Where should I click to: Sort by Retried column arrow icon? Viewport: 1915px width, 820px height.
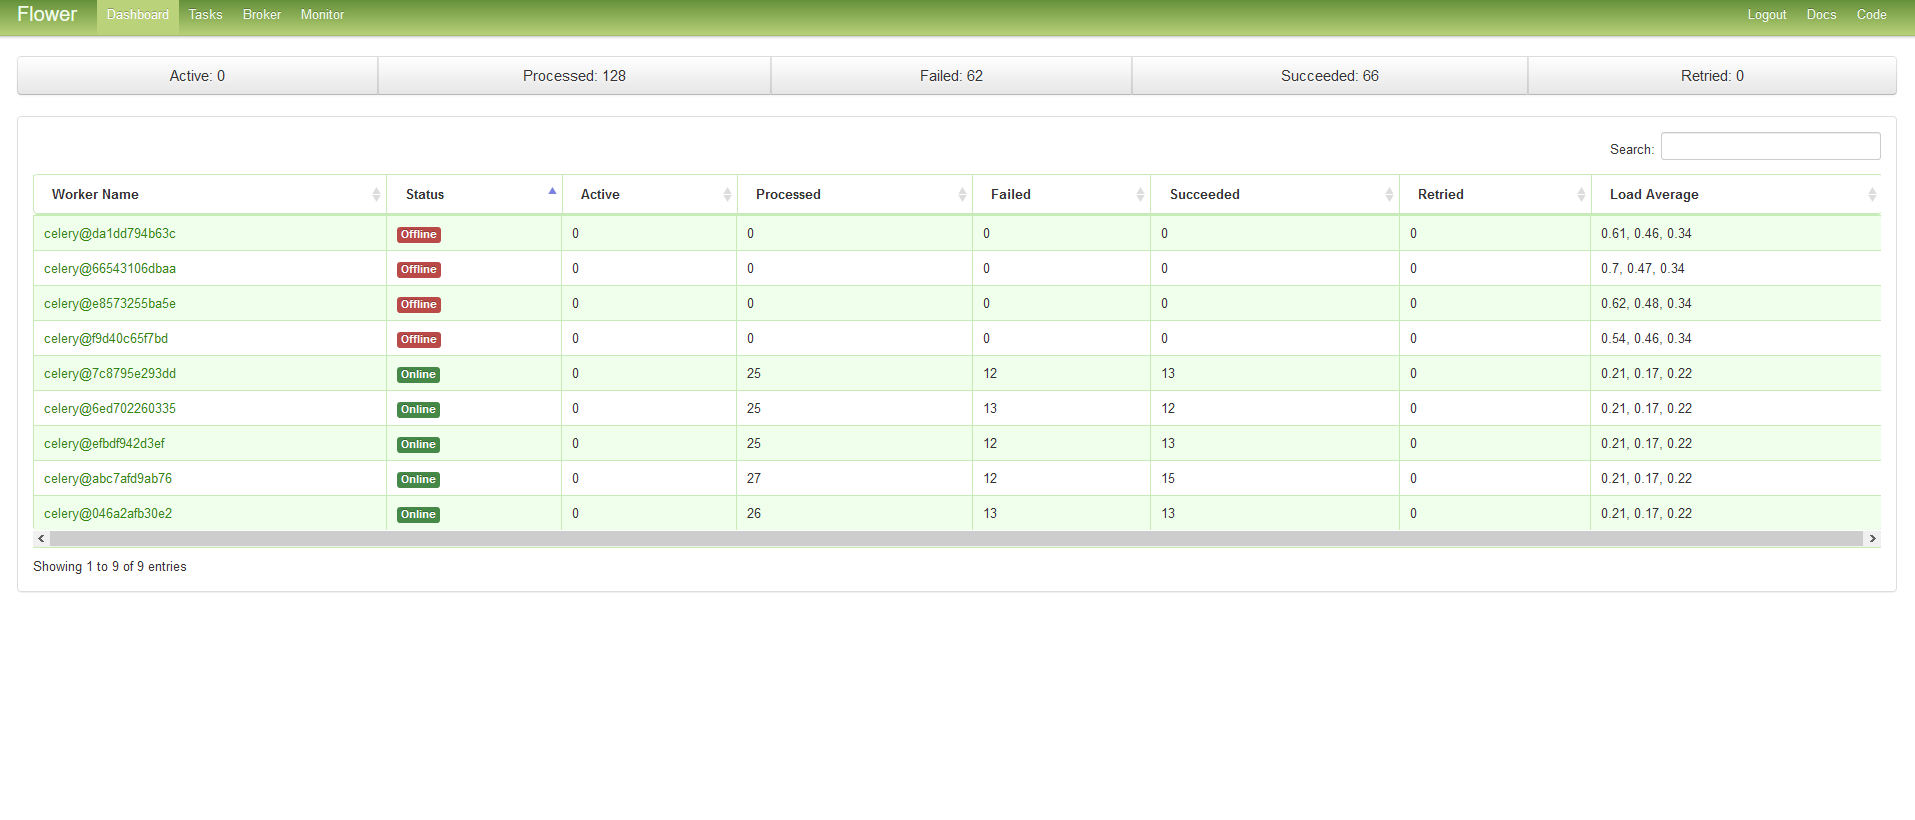(x=1581, y=195)
